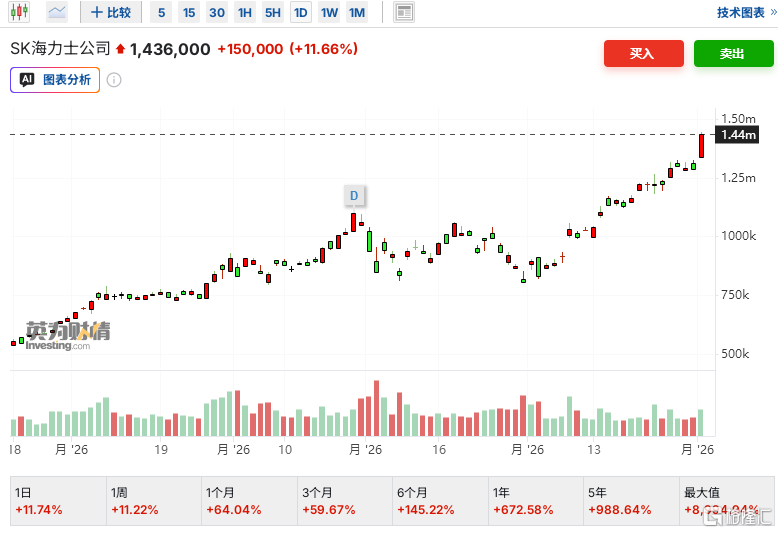
Task: Select the candlestick chart type icon
Action: (19, 12)
